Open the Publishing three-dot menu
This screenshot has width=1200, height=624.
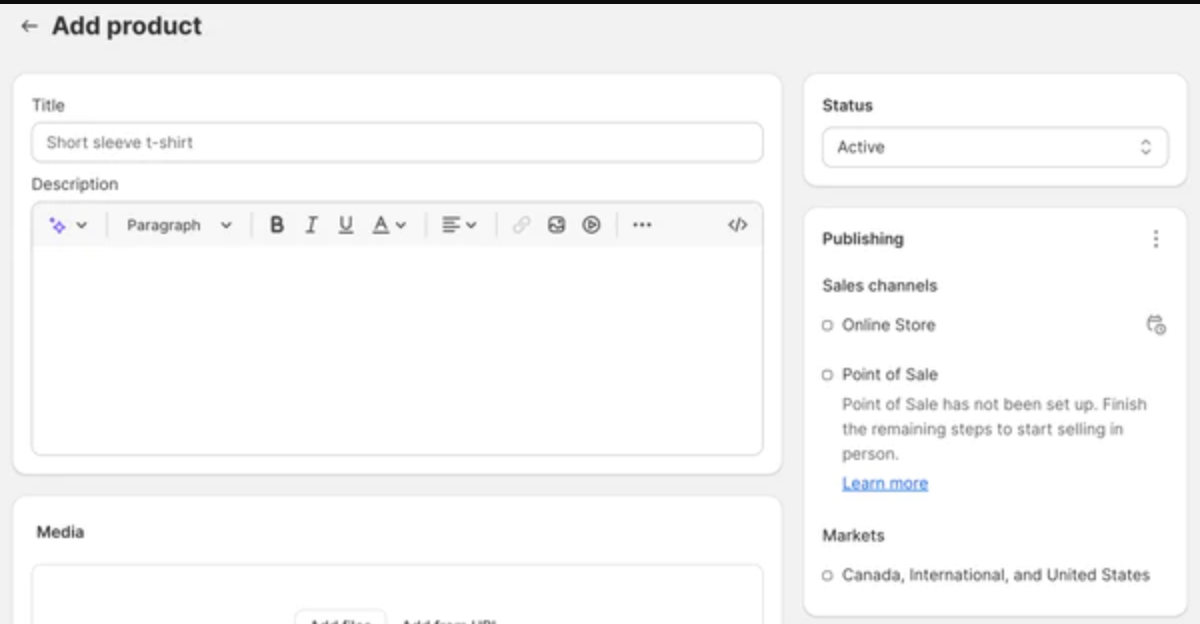pos(1156,239)
